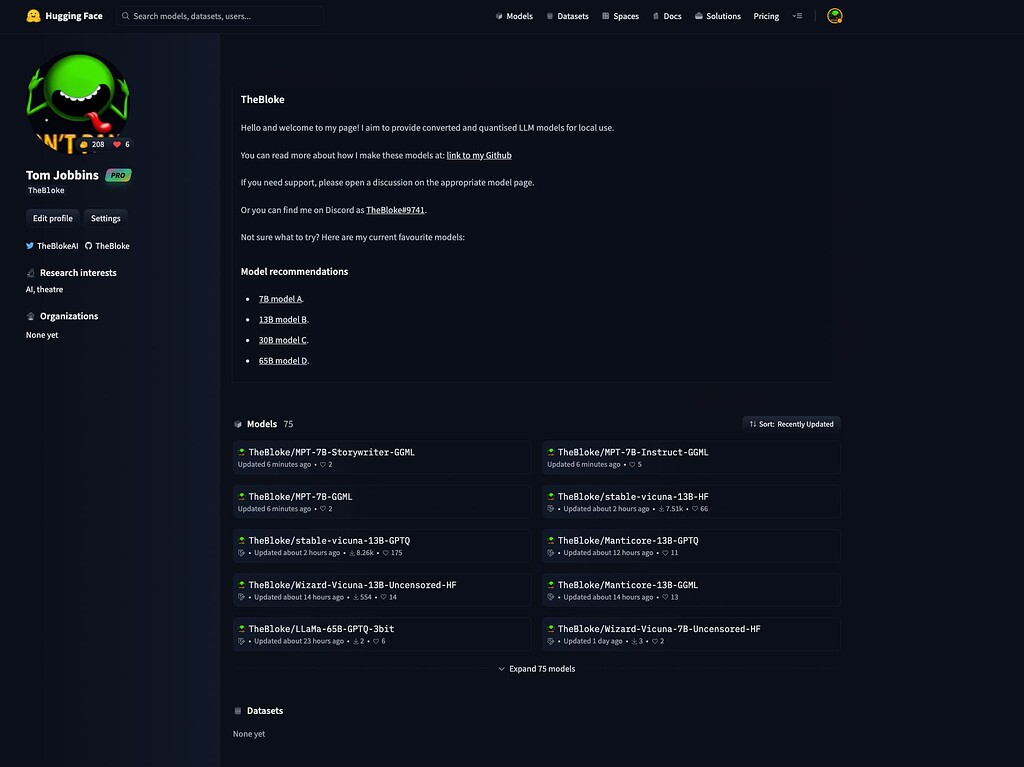Open the 65B model D recommendation link

(x=282, y=360)
